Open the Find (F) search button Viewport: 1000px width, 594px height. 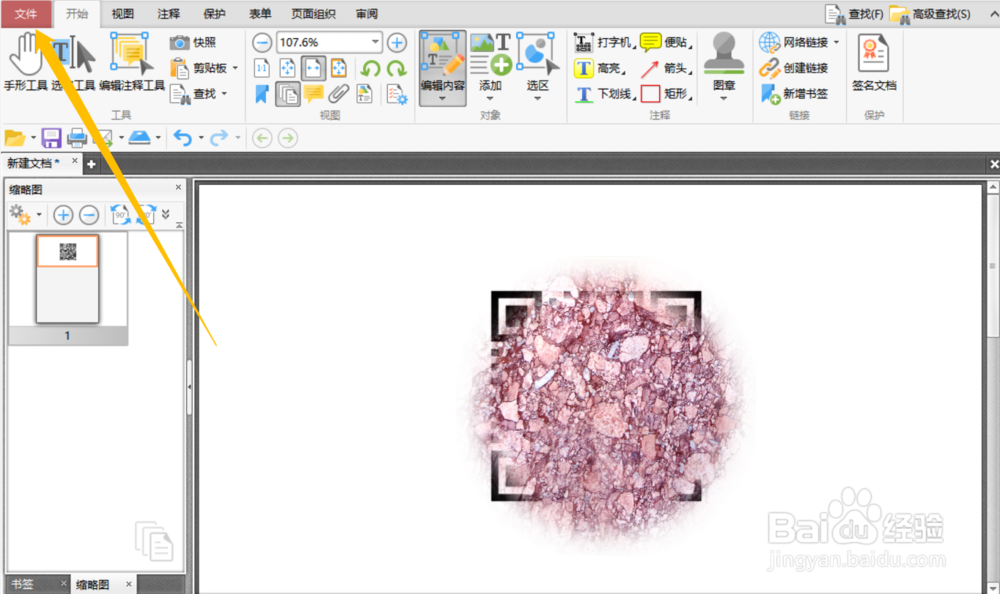tap(854, 14)
